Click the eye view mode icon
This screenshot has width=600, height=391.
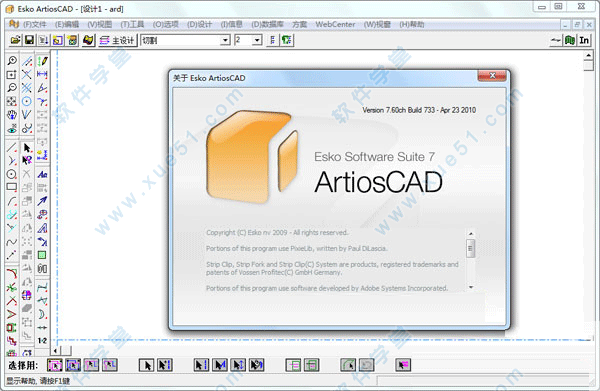[x=12, y=128]
